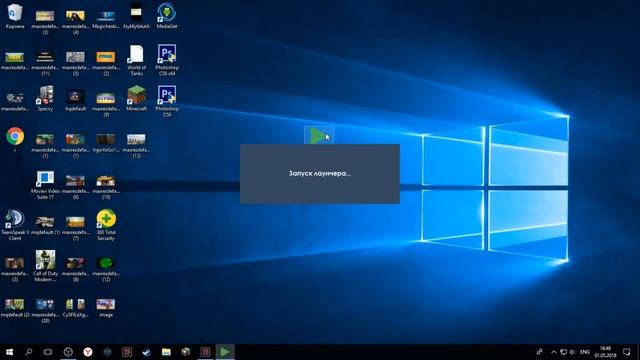Select the maxresdefault (10) image file
This screenshot has height=360, width=640.
coord(106,187)
